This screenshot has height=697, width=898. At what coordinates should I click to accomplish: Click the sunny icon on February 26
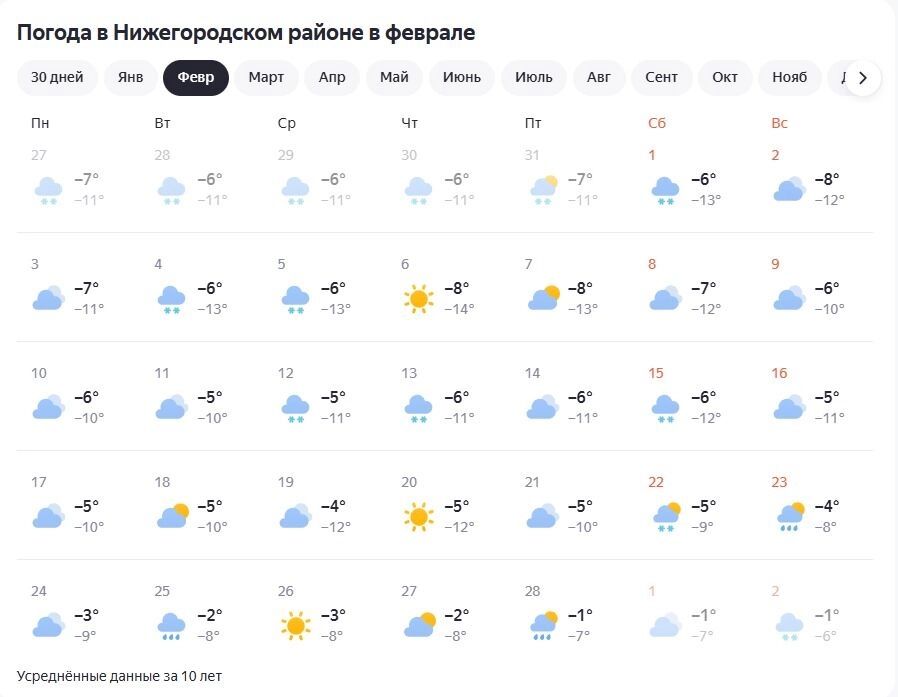tap(295, 625)
